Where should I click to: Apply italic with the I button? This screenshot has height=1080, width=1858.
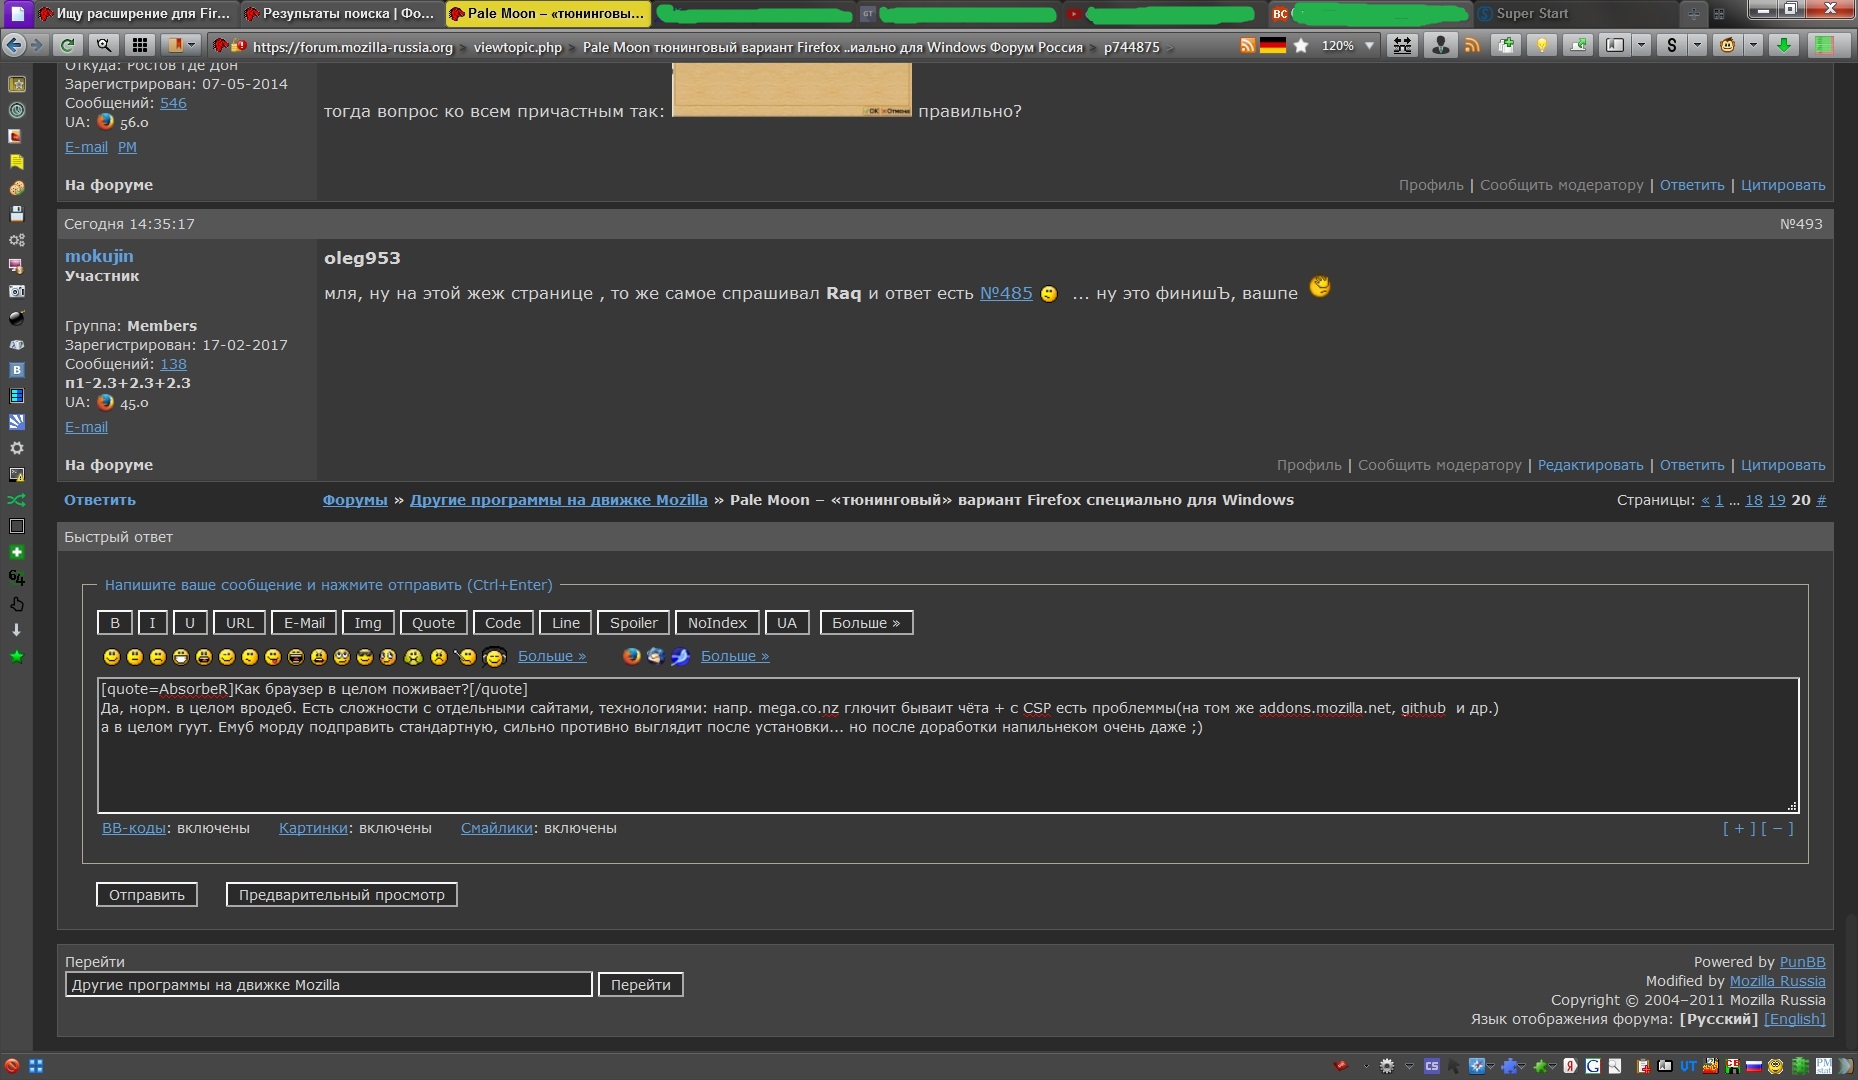click(x=152, y=623)
